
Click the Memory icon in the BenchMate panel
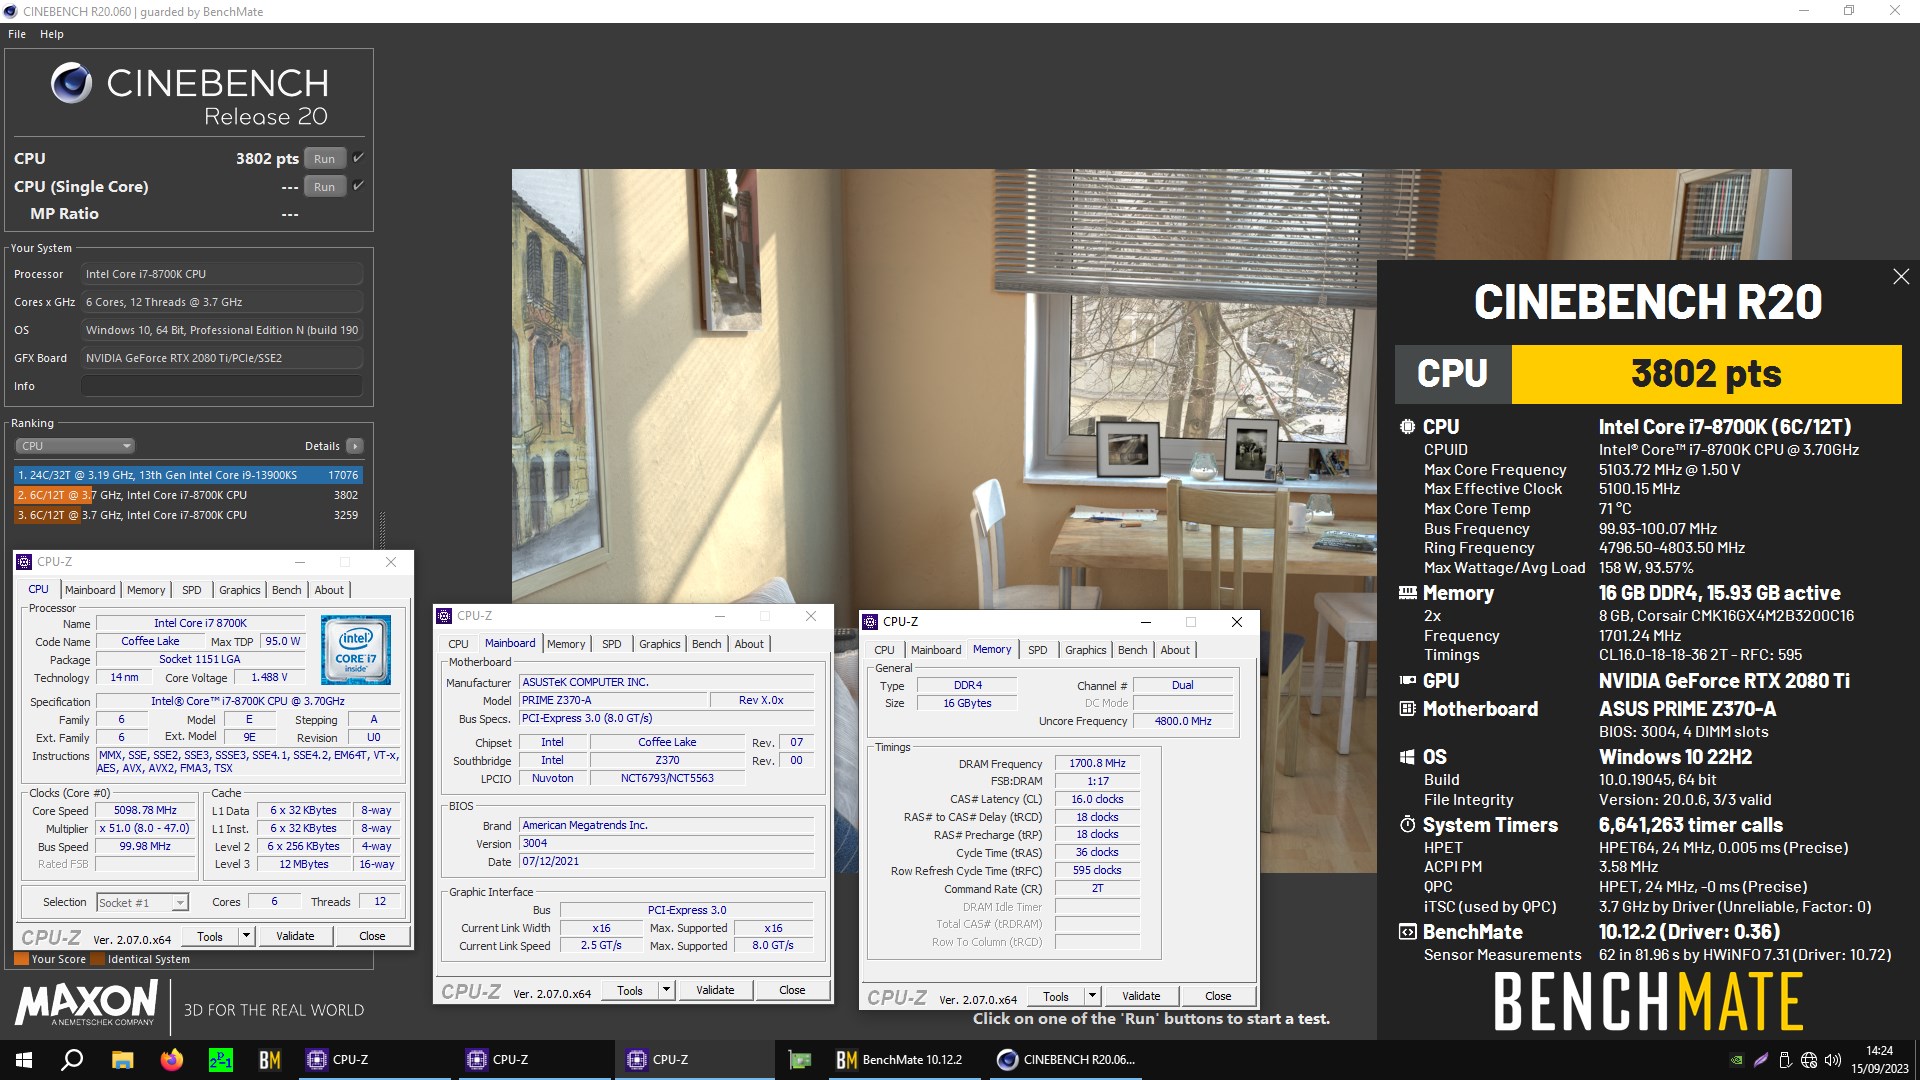pos(1407,593)
